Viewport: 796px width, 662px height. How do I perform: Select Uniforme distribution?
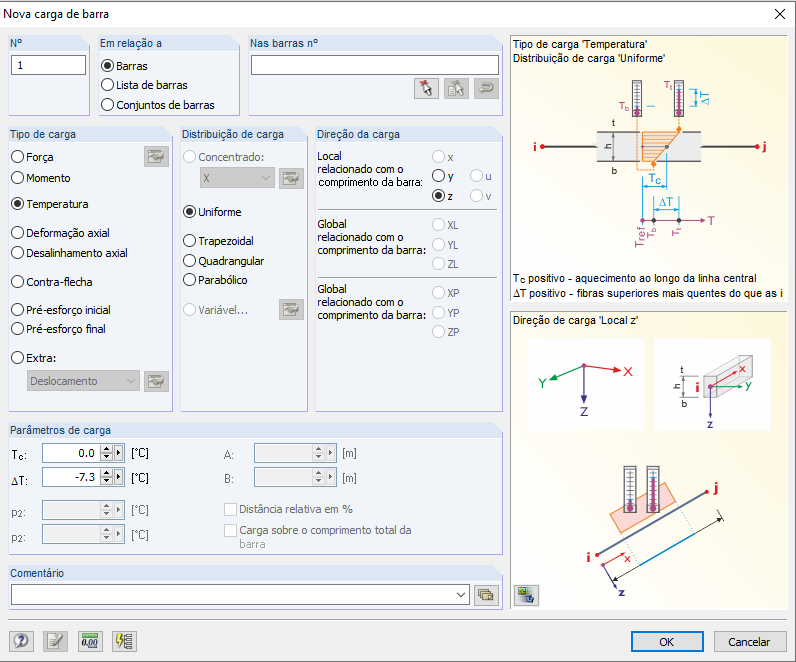click(x=189, y=212)
